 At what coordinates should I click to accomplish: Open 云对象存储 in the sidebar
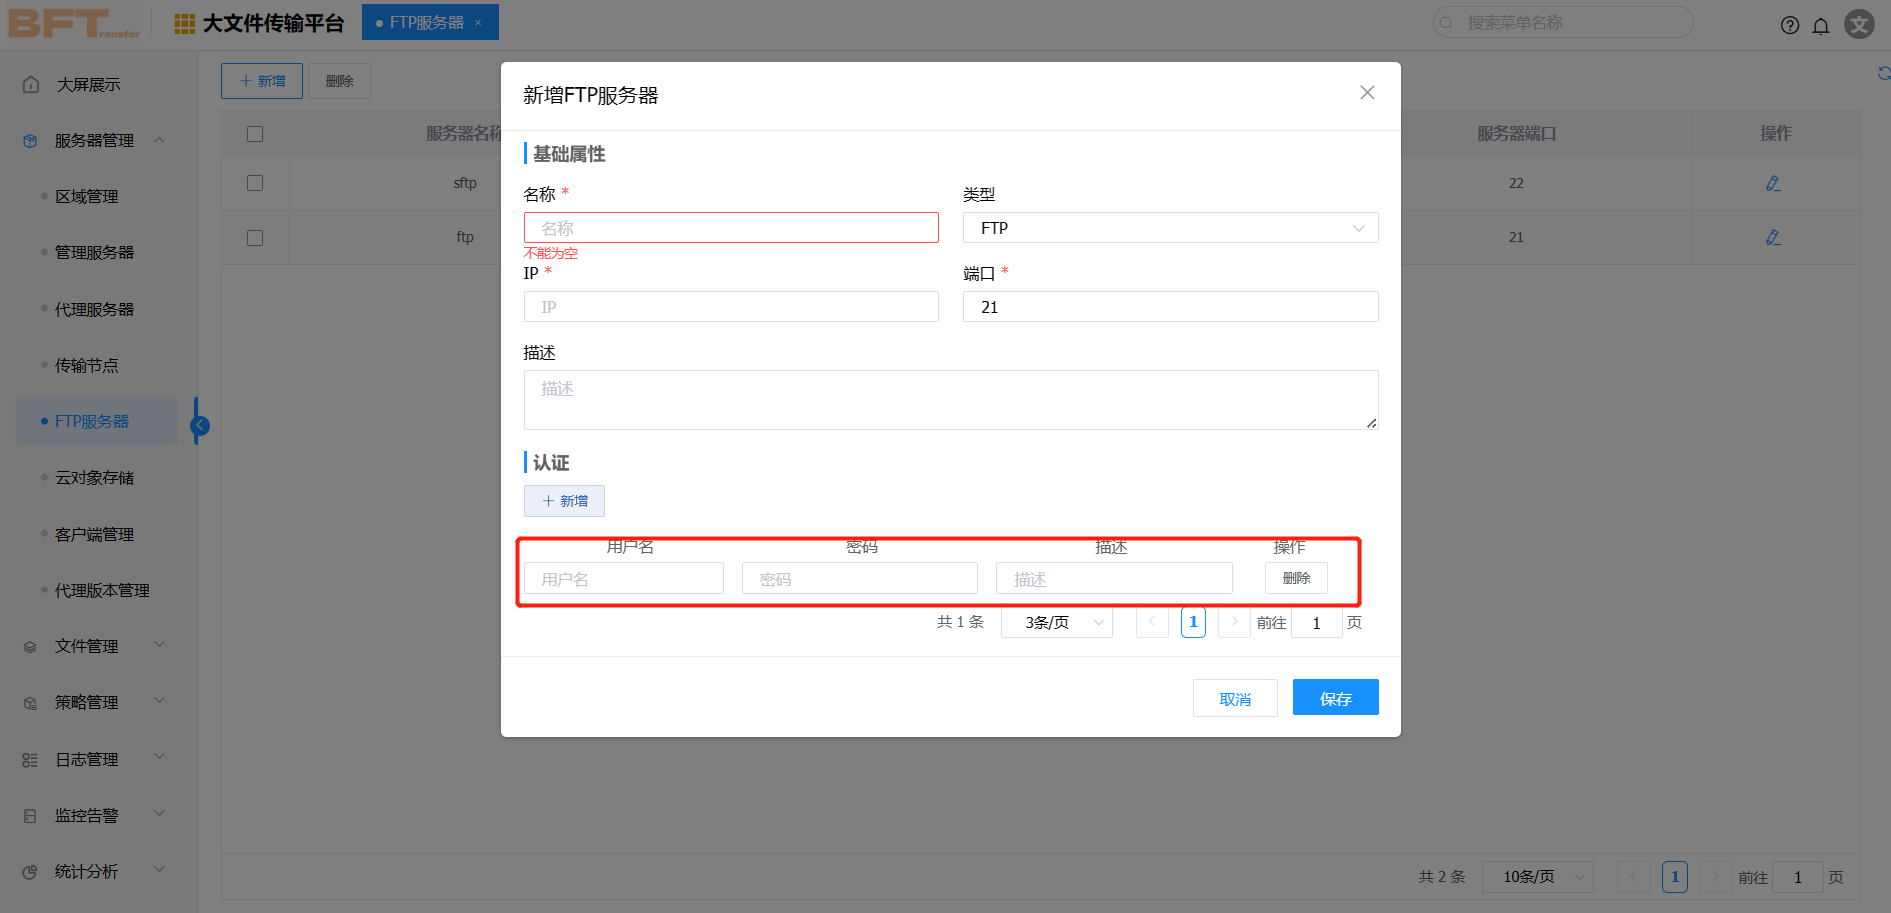coord(95,478)
